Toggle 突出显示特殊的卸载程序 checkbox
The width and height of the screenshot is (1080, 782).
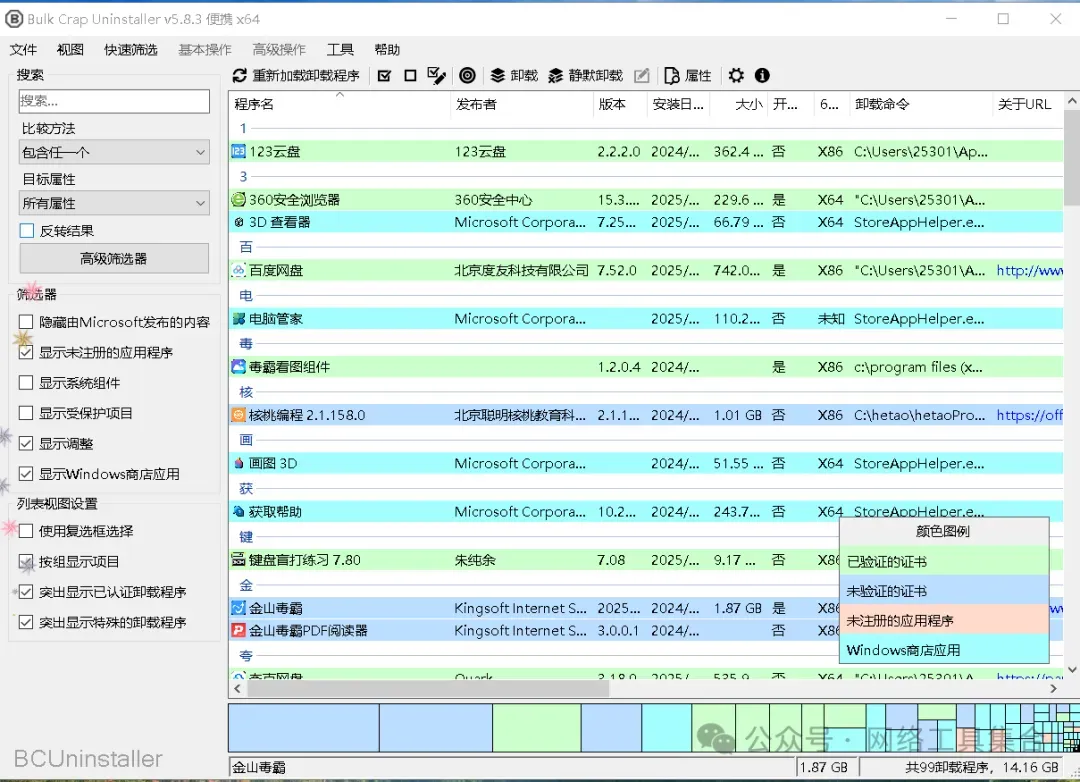coord(26,621)
